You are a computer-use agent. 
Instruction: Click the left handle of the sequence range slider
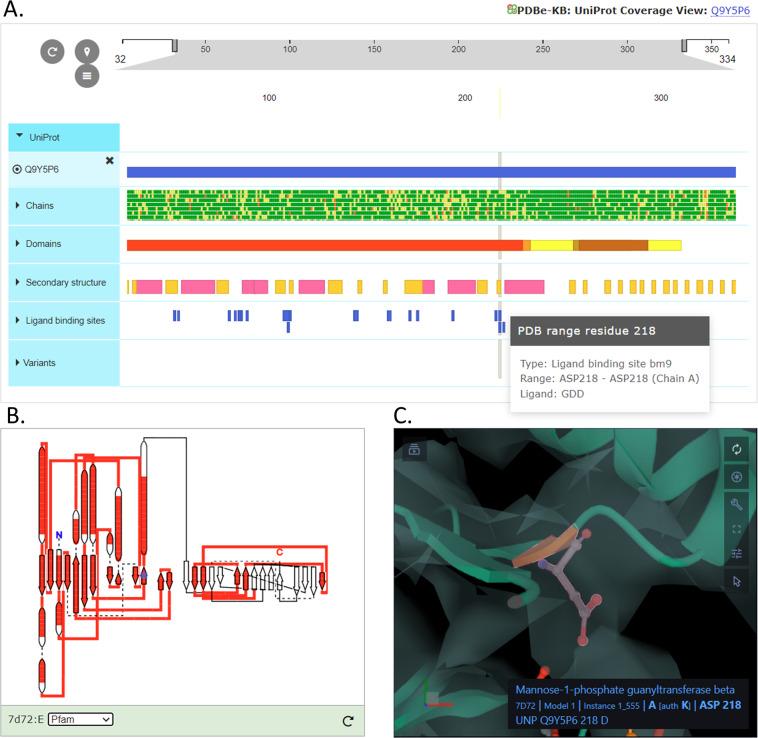click(x=175, y=45)
